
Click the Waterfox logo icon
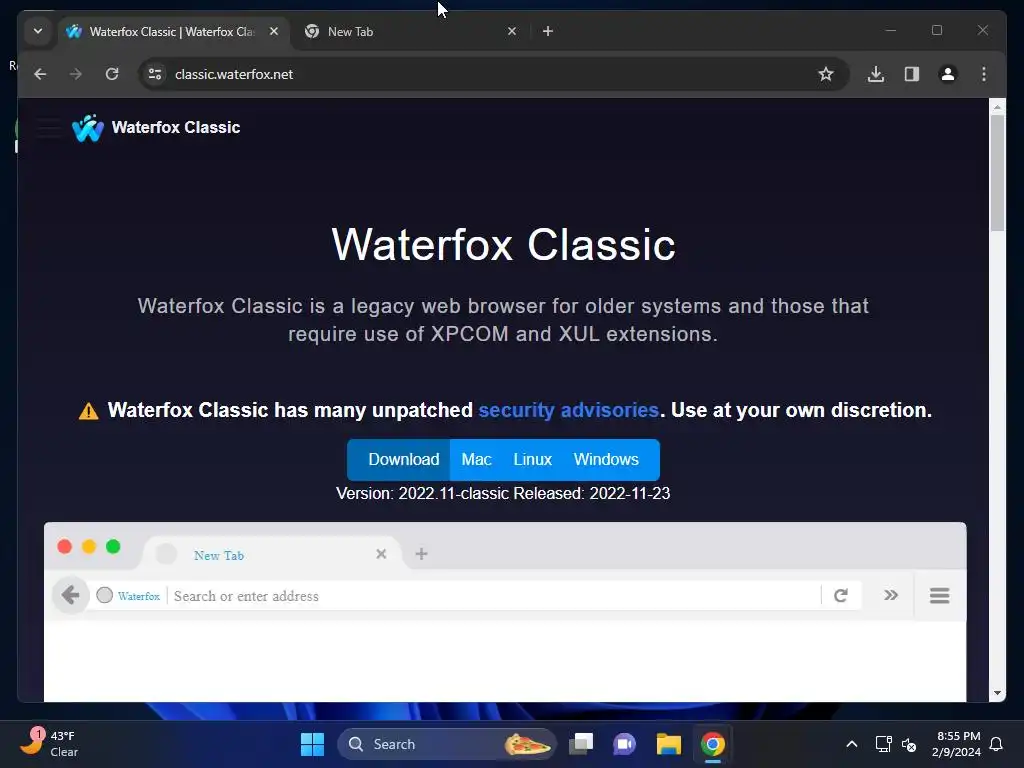(88, 128)
